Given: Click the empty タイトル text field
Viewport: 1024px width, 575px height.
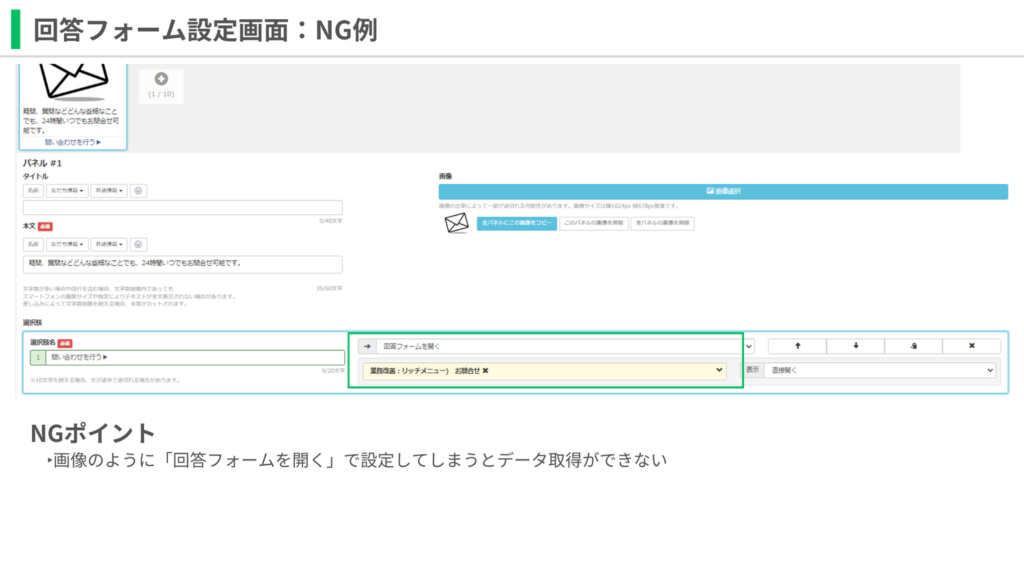Looking at the screenshot, I should pyautogui.click(x=182, y=208).
